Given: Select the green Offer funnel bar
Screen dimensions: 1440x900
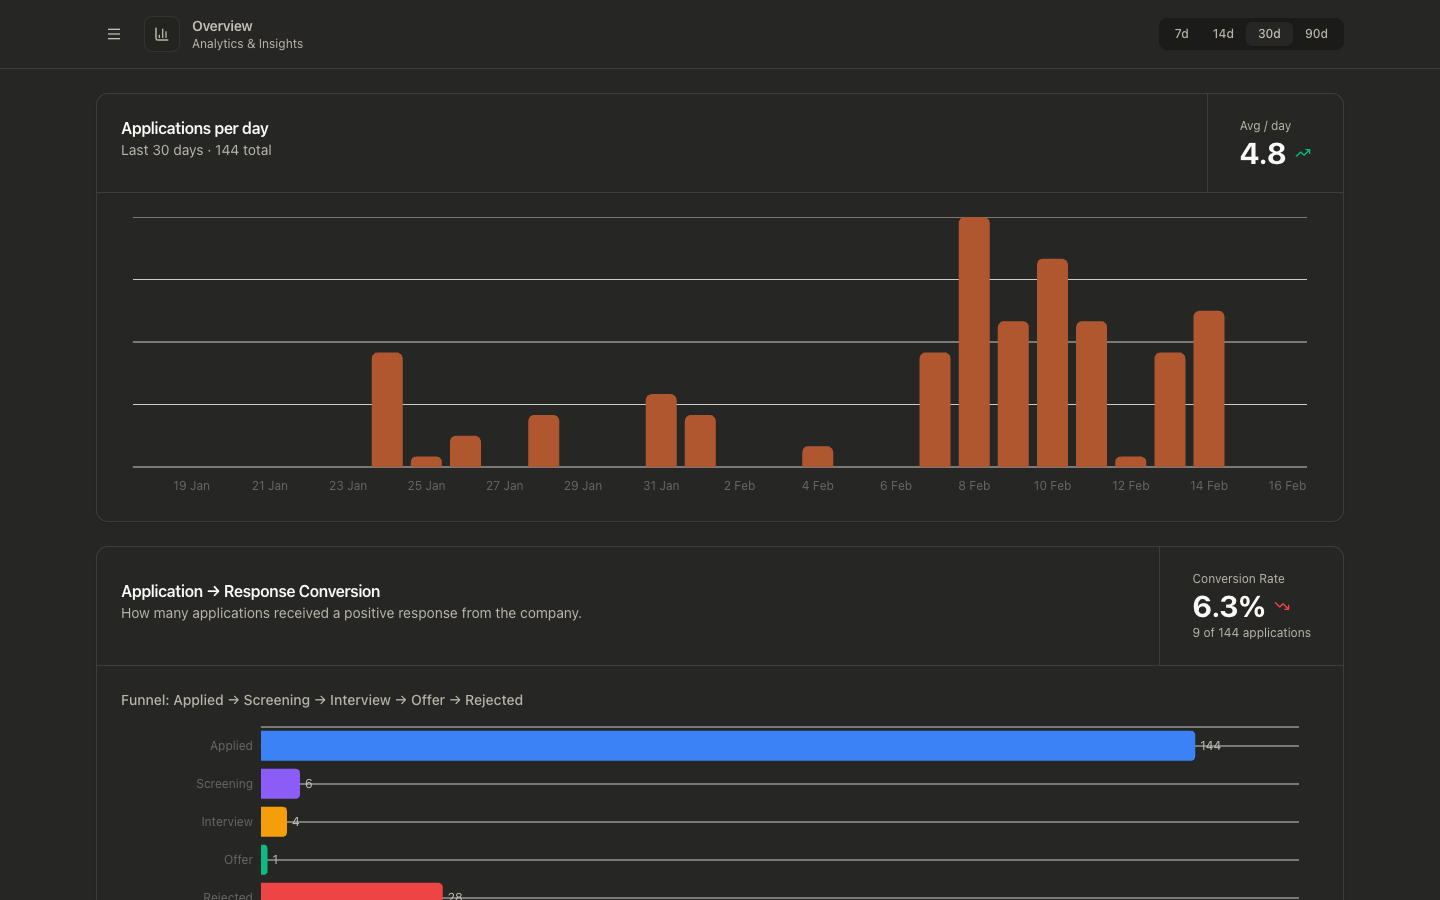Looking at the screenshot, I should click(264, 859).
